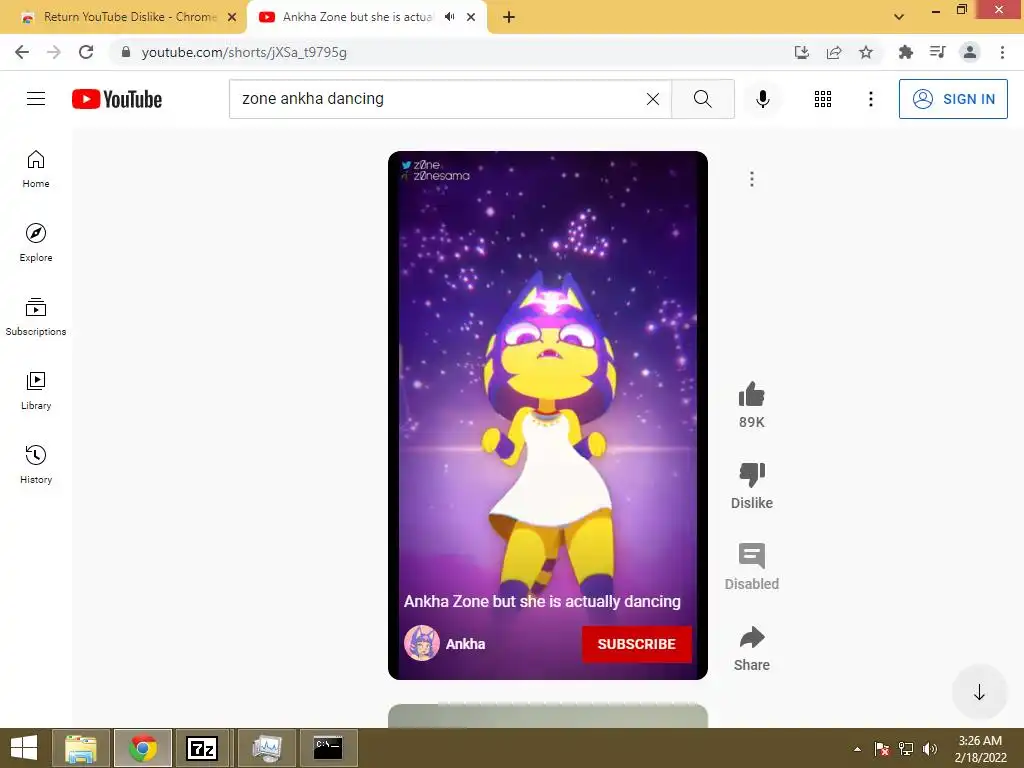Switch to Return YouTube Dislike tab
Screen dimensions: 1024x768
(129, 17)
